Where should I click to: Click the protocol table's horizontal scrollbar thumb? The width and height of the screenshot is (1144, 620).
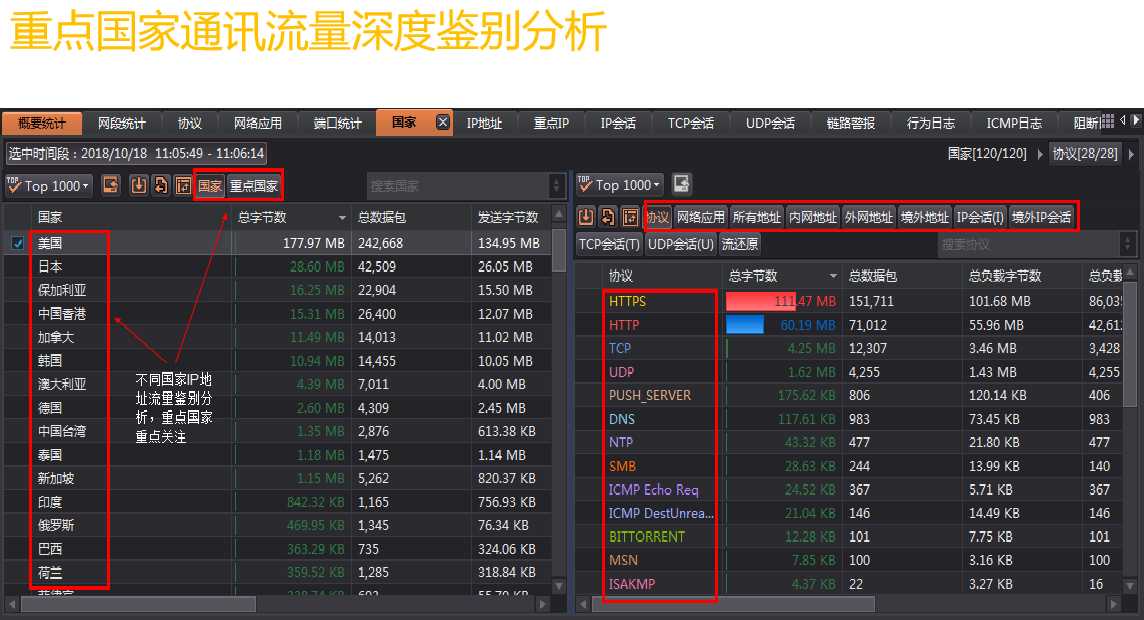click(x=733, y=604)
